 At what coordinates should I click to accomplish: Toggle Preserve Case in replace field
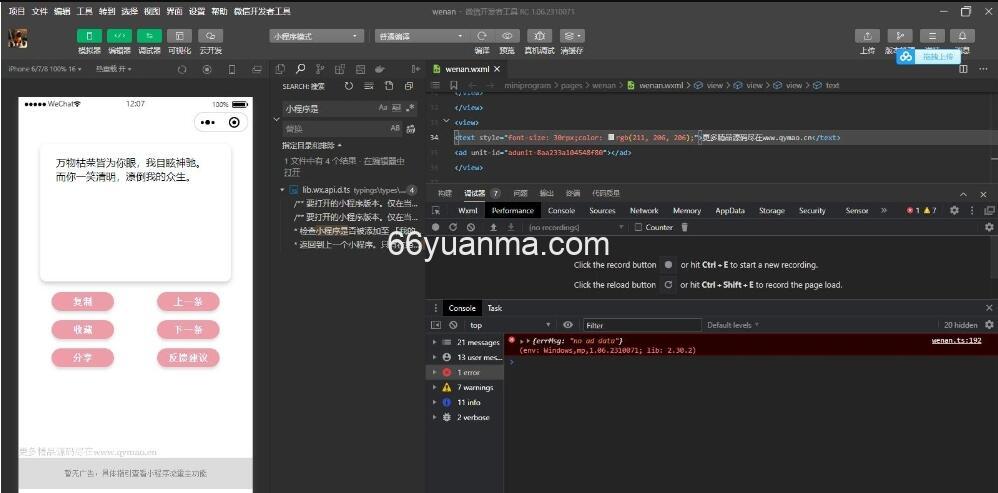395,128
